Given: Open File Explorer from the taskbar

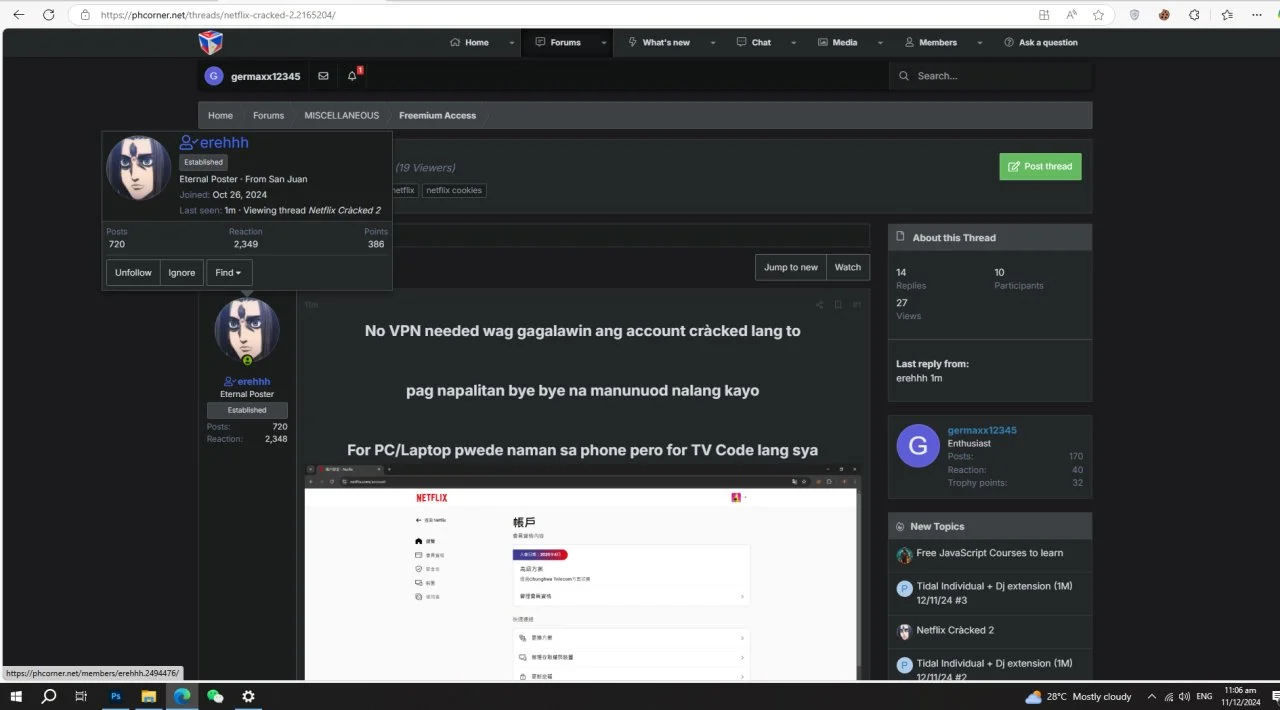Looking at the screenshot, I should [148, 696].
